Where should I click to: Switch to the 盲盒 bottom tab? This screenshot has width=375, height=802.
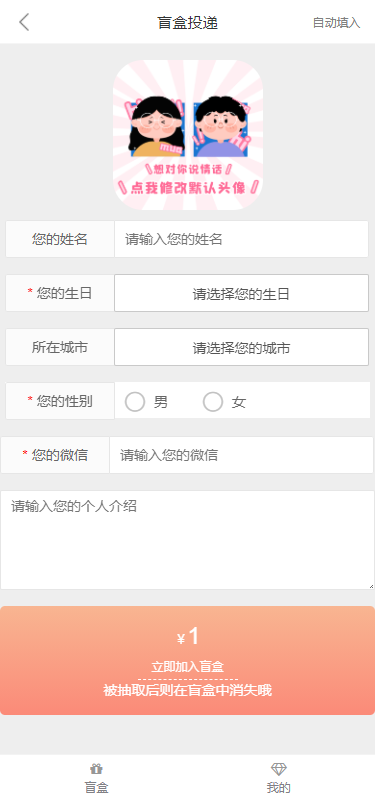(x=96, y=777)
